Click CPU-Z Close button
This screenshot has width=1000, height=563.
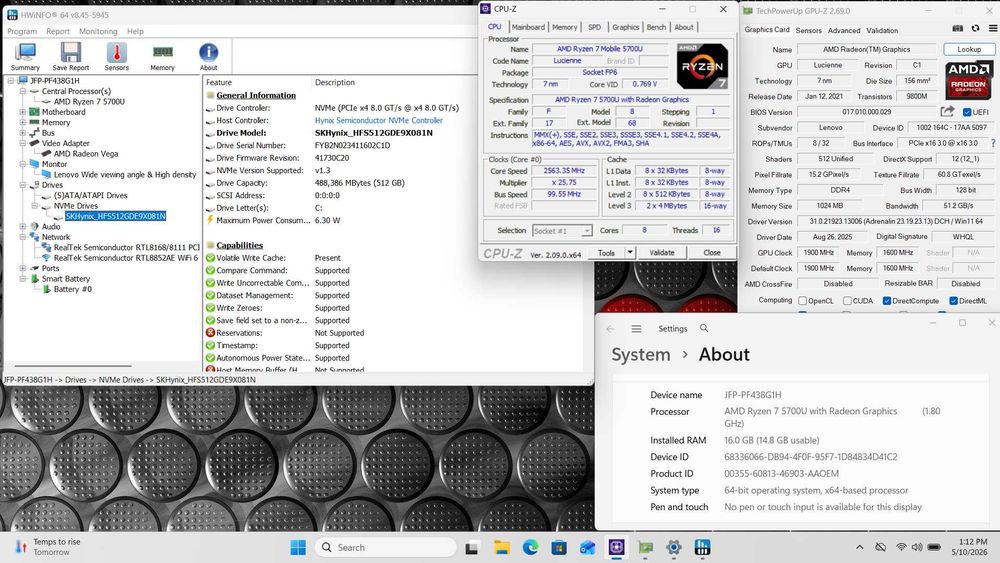click(712, 252)
